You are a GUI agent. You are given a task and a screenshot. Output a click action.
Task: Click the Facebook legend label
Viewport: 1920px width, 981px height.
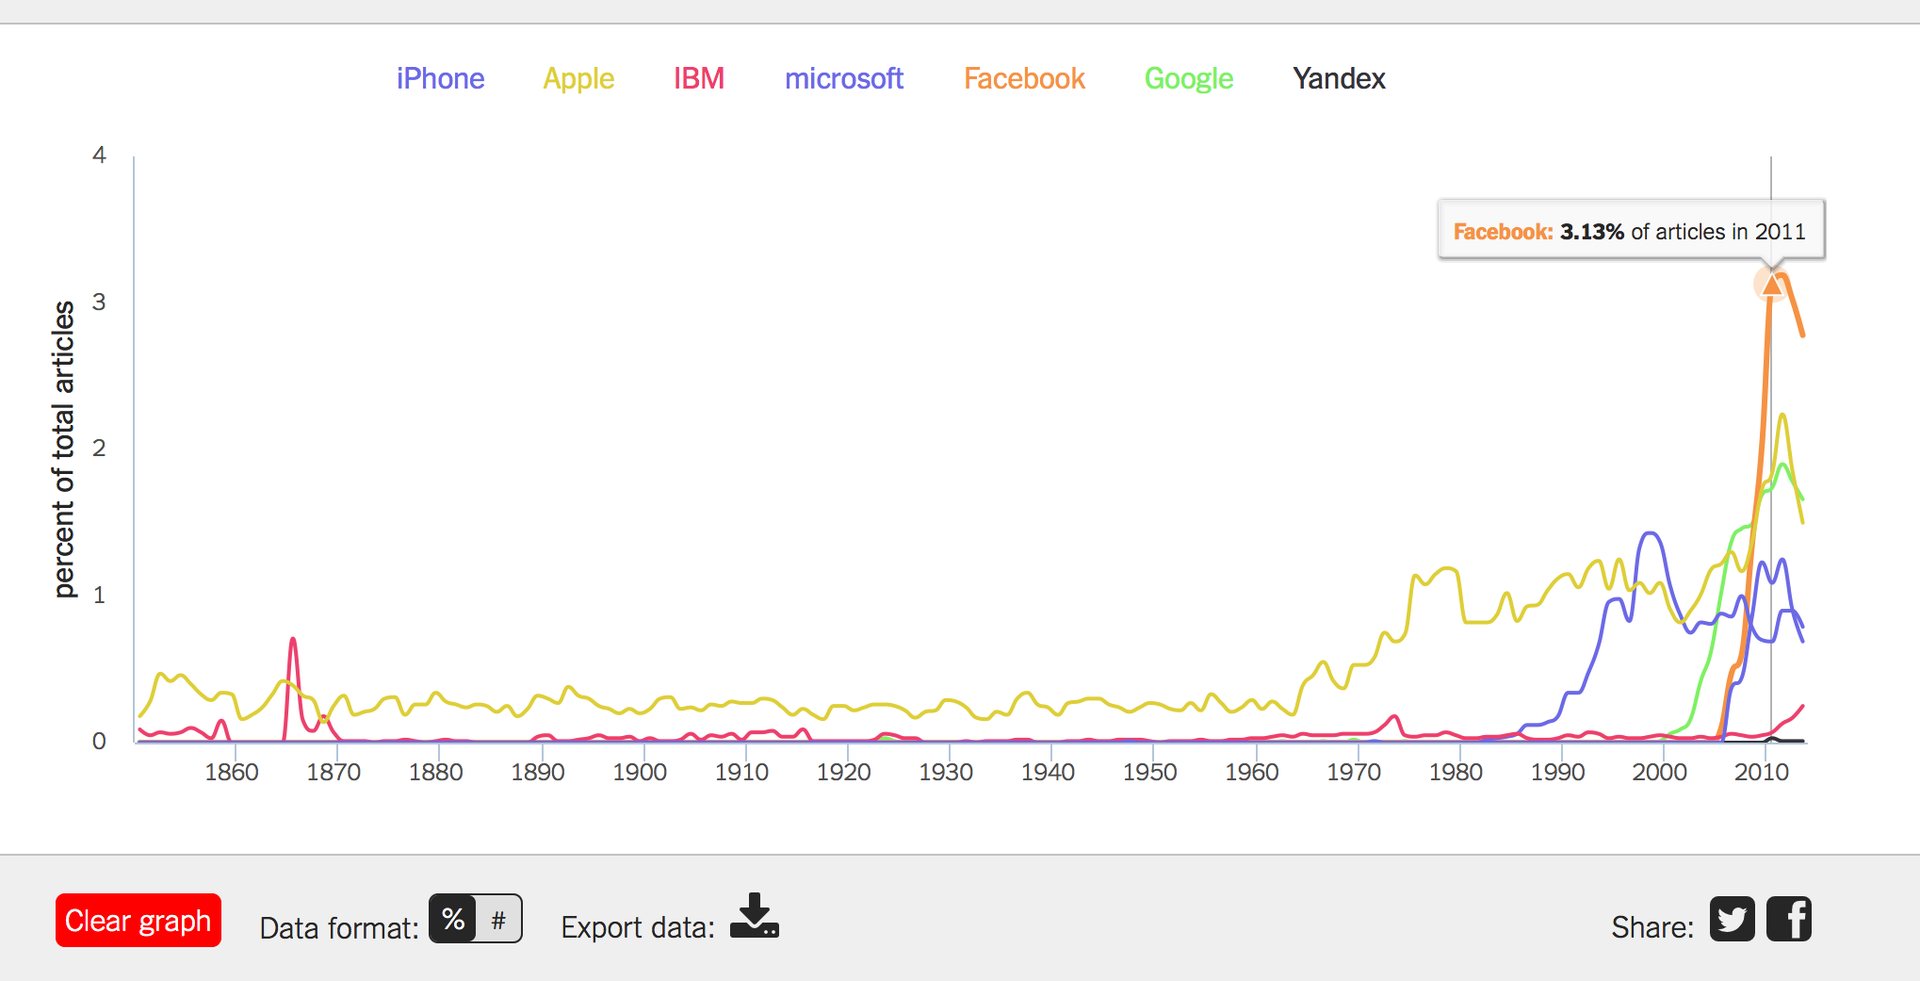(x=1024, y=79)
